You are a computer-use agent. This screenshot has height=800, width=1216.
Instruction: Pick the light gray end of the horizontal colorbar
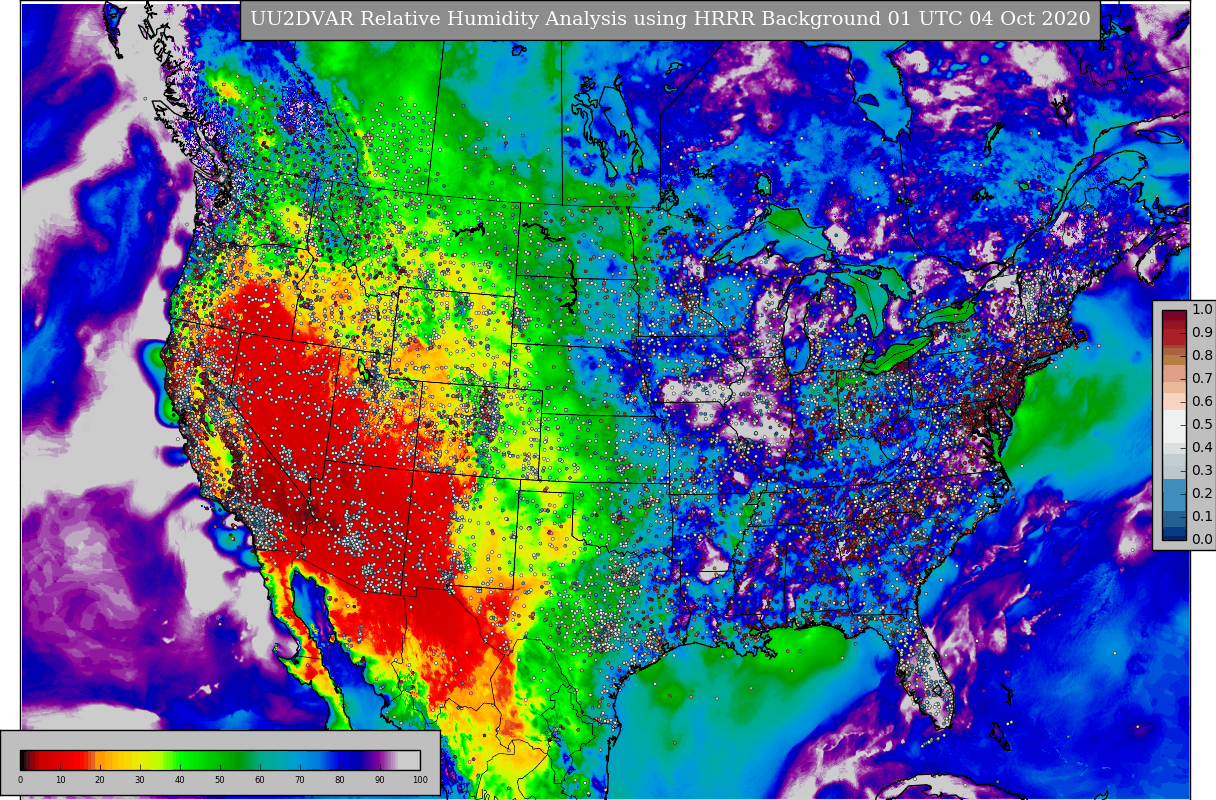(x=409, y=760)
